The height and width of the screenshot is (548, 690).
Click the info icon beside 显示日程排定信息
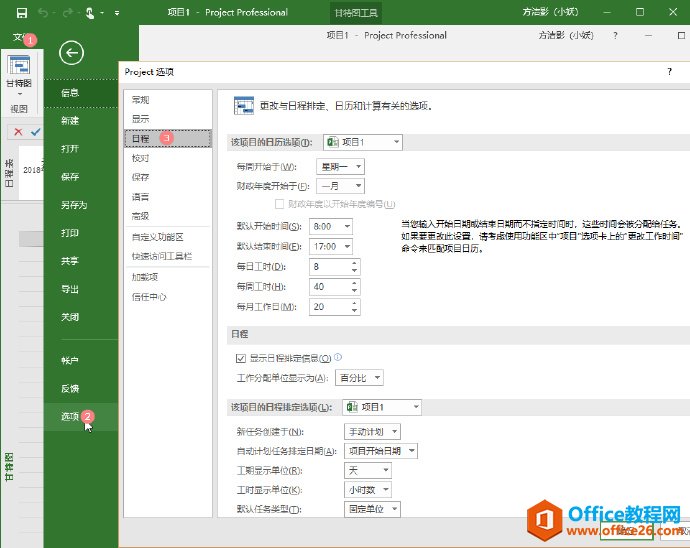coord(338,357)
